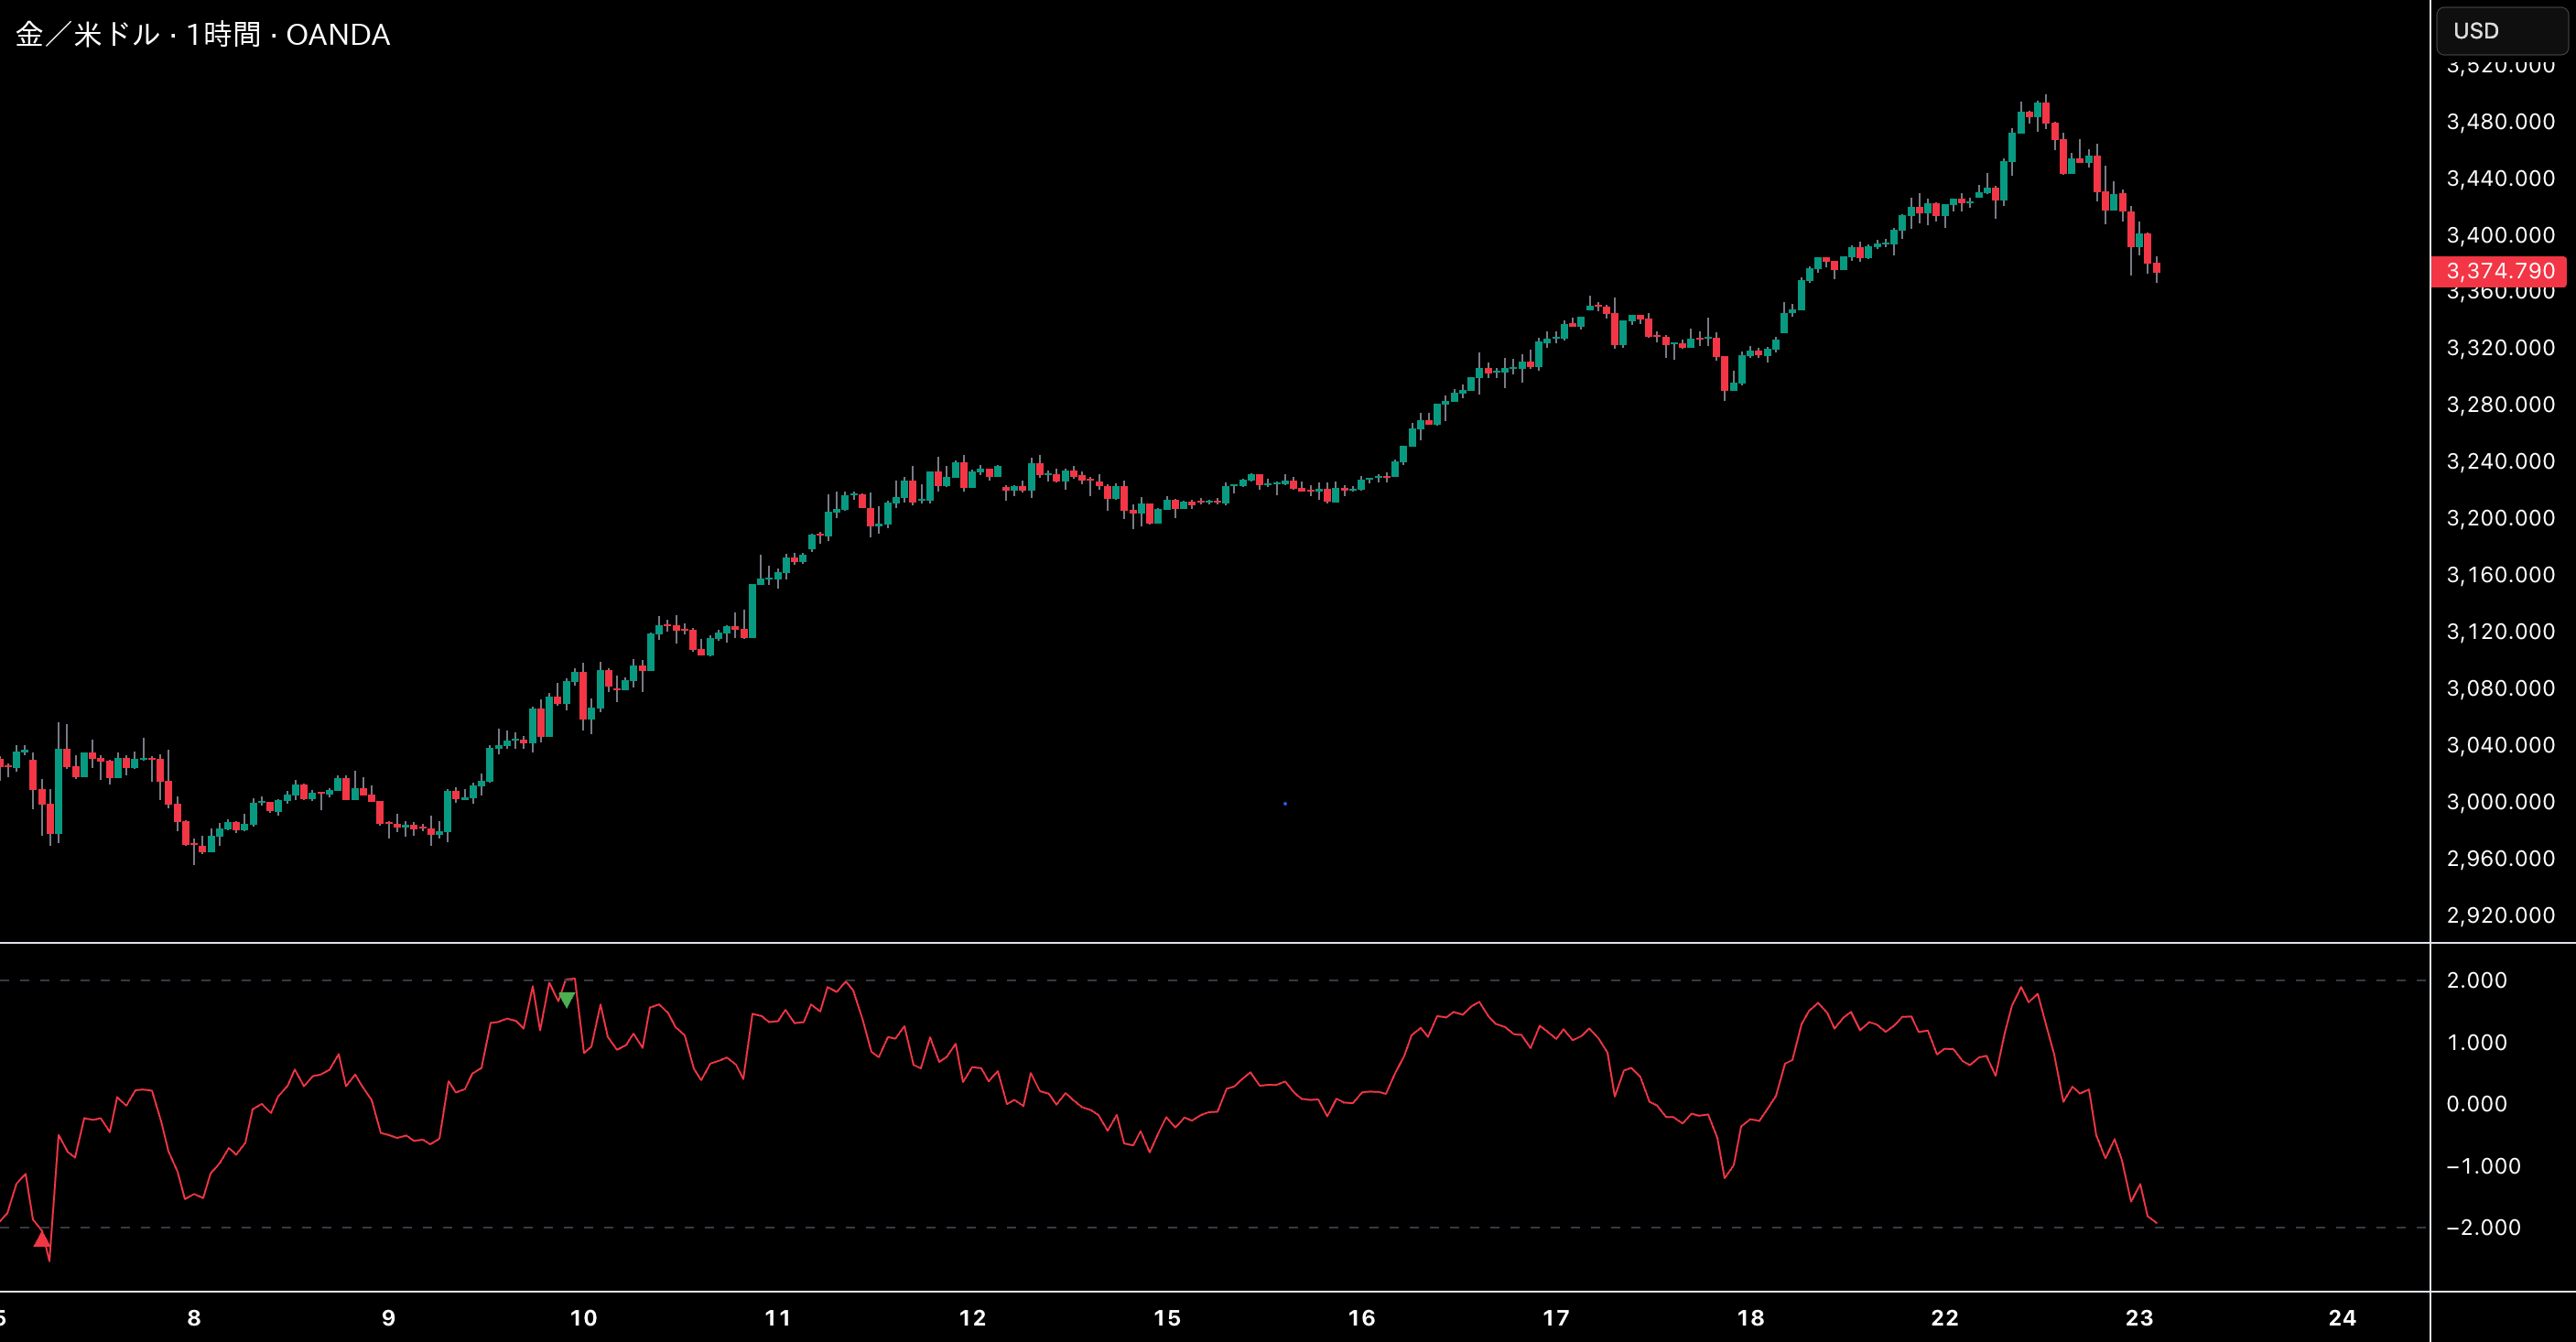
Task: Click the date label 10 on time axis
Action: (x=583, y=1319)
